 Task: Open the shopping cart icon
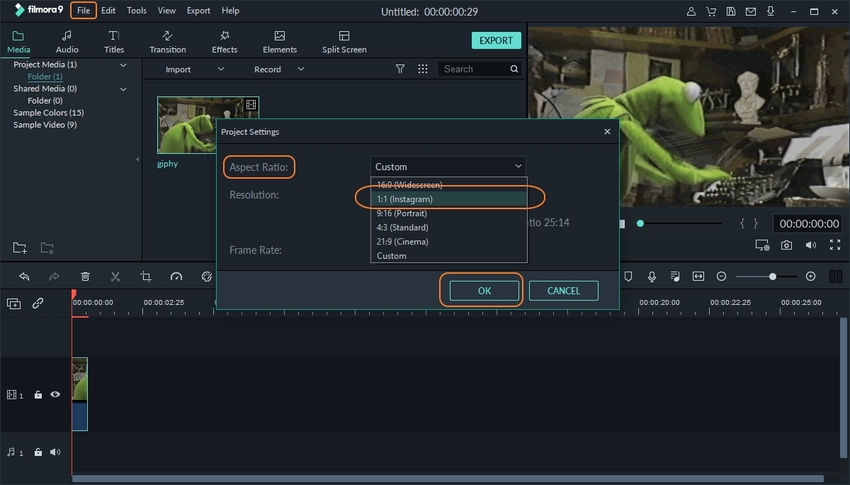click(711, 11)
